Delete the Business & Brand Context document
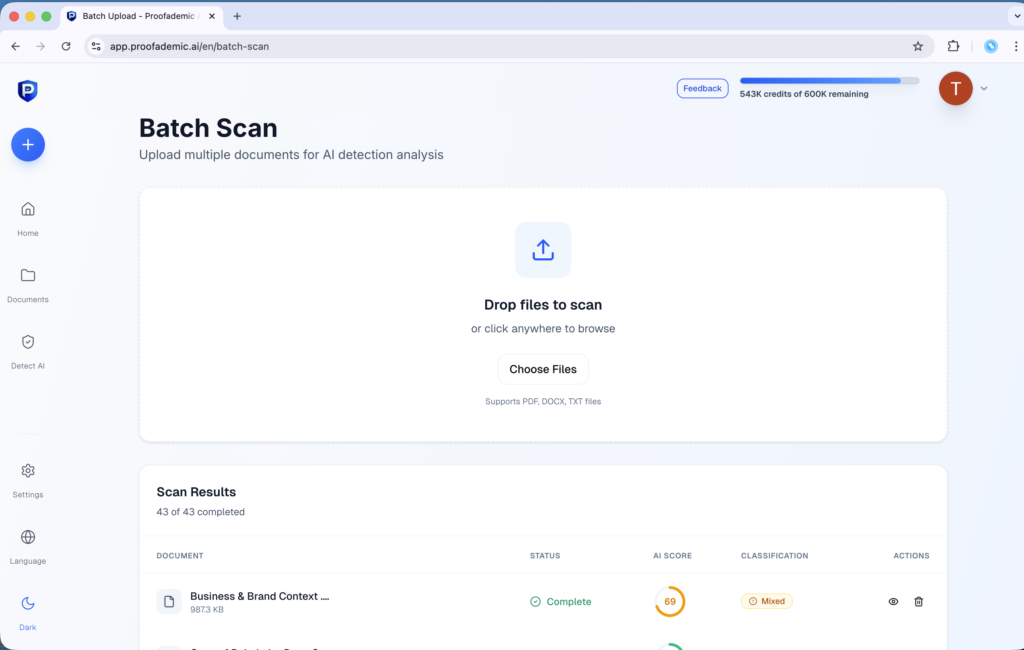1024x650 pixels. [x=918, y=601]
